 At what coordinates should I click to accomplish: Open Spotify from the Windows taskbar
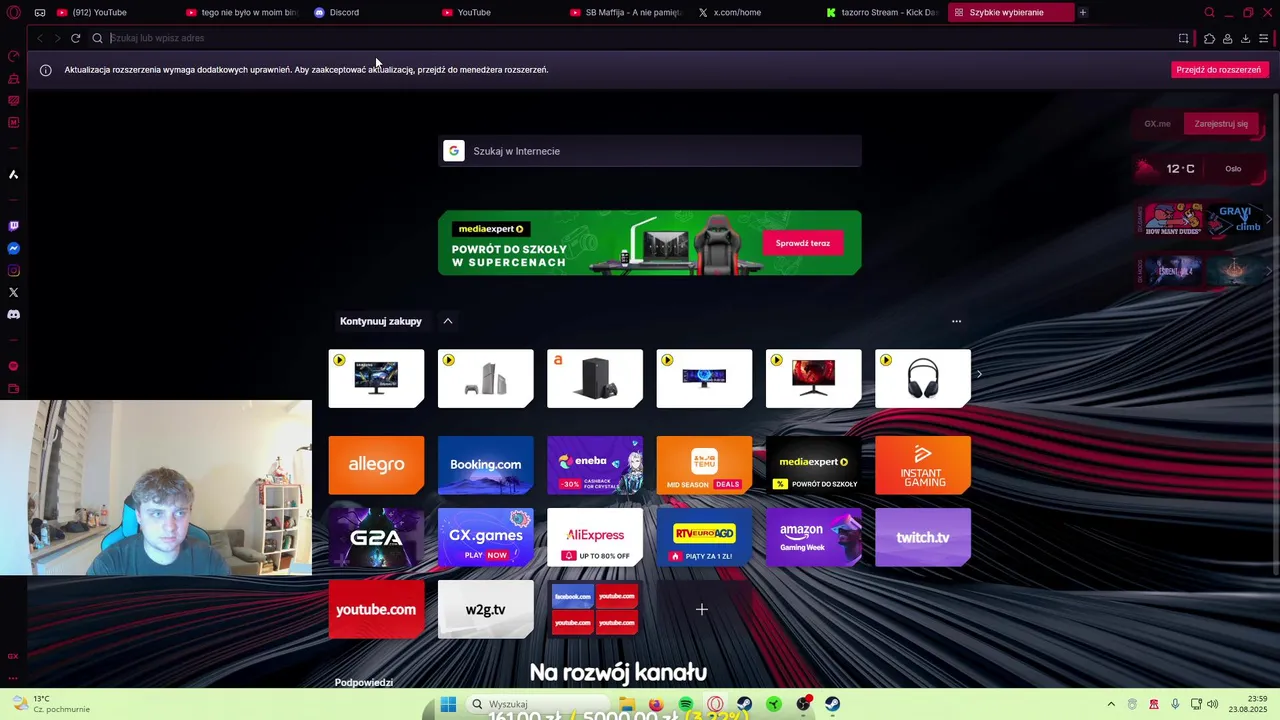[686, 704]
